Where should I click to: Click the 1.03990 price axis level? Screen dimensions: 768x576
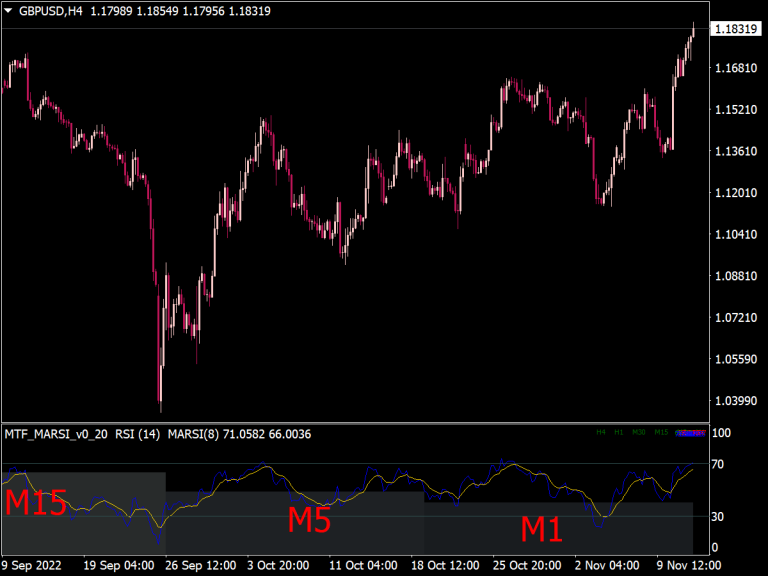[x=735, y=401]
